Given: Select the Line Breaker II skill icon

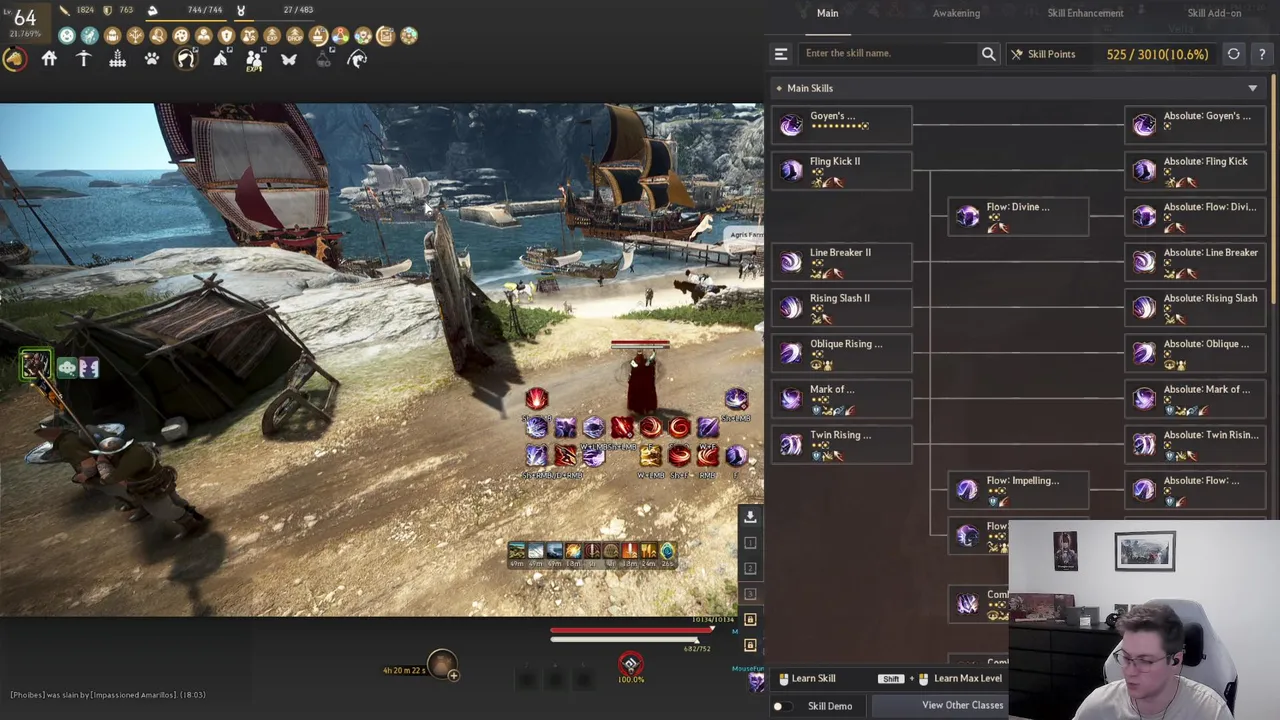Looking at the screenshot, I should tap(791, 262).
